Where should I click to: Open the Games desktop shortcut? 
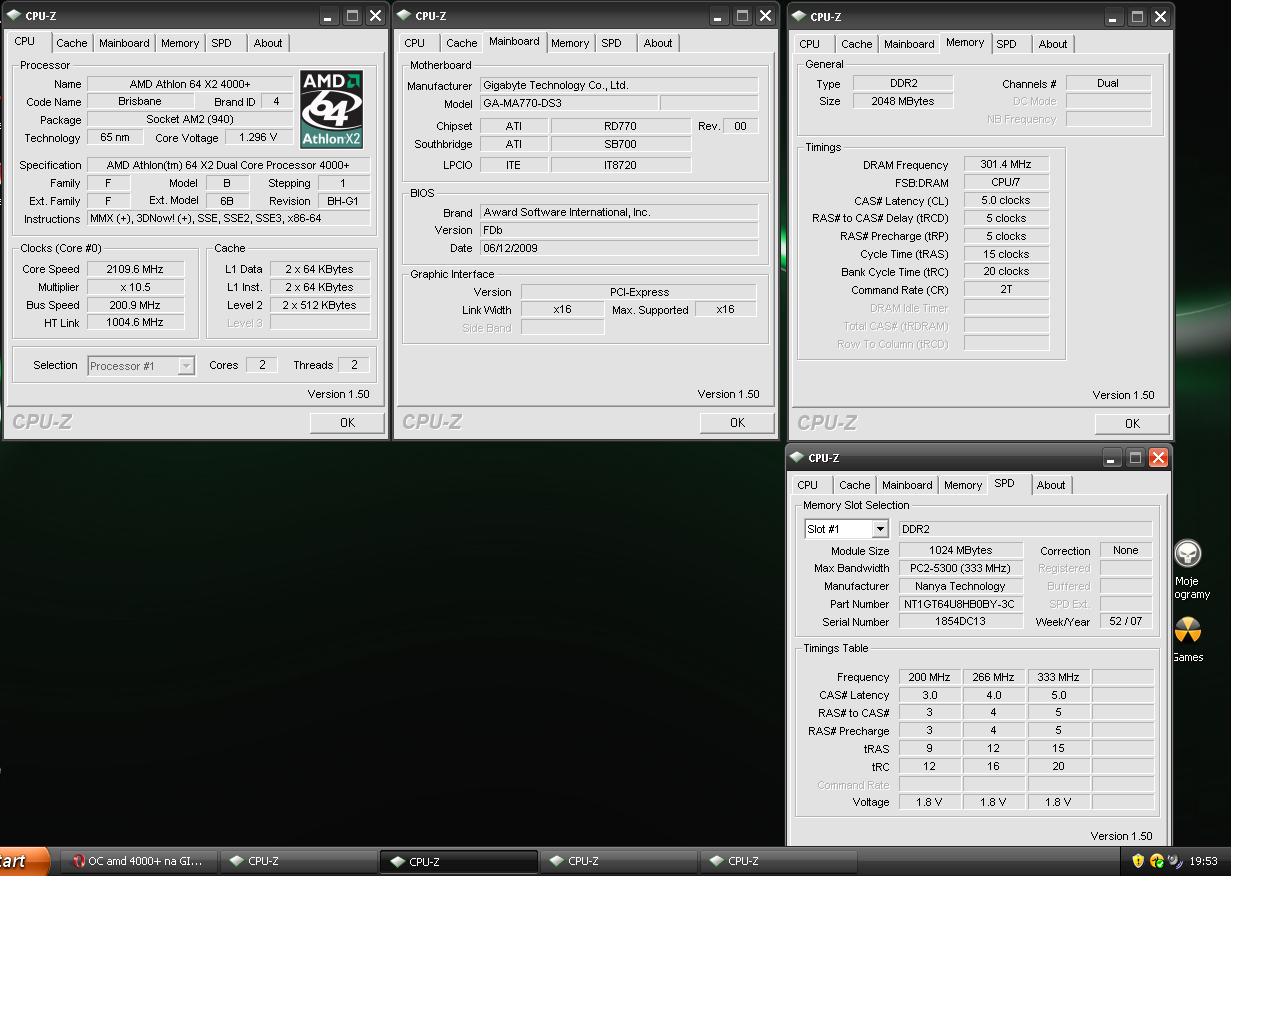pos(1188,640)
